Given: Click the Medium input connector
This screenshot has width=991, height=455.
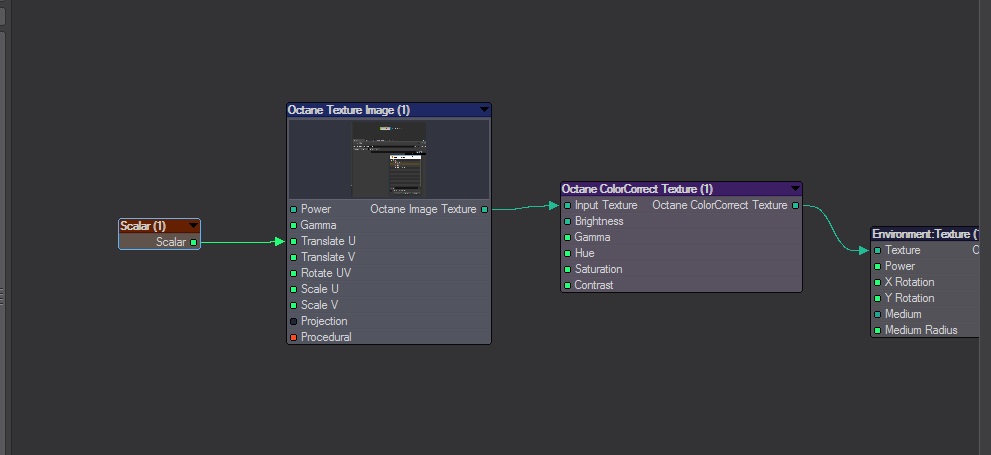Looking at the screenshot, I should [877, 315].
